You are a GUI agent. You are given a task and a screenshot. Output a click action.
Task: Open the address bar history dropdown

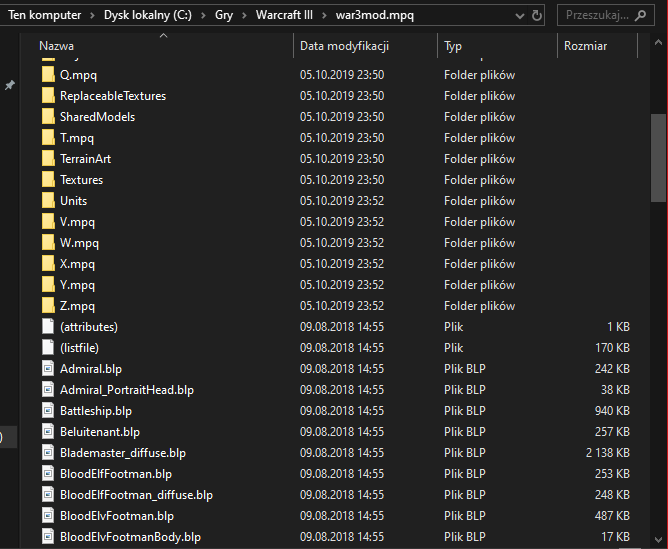pos(520,16)
